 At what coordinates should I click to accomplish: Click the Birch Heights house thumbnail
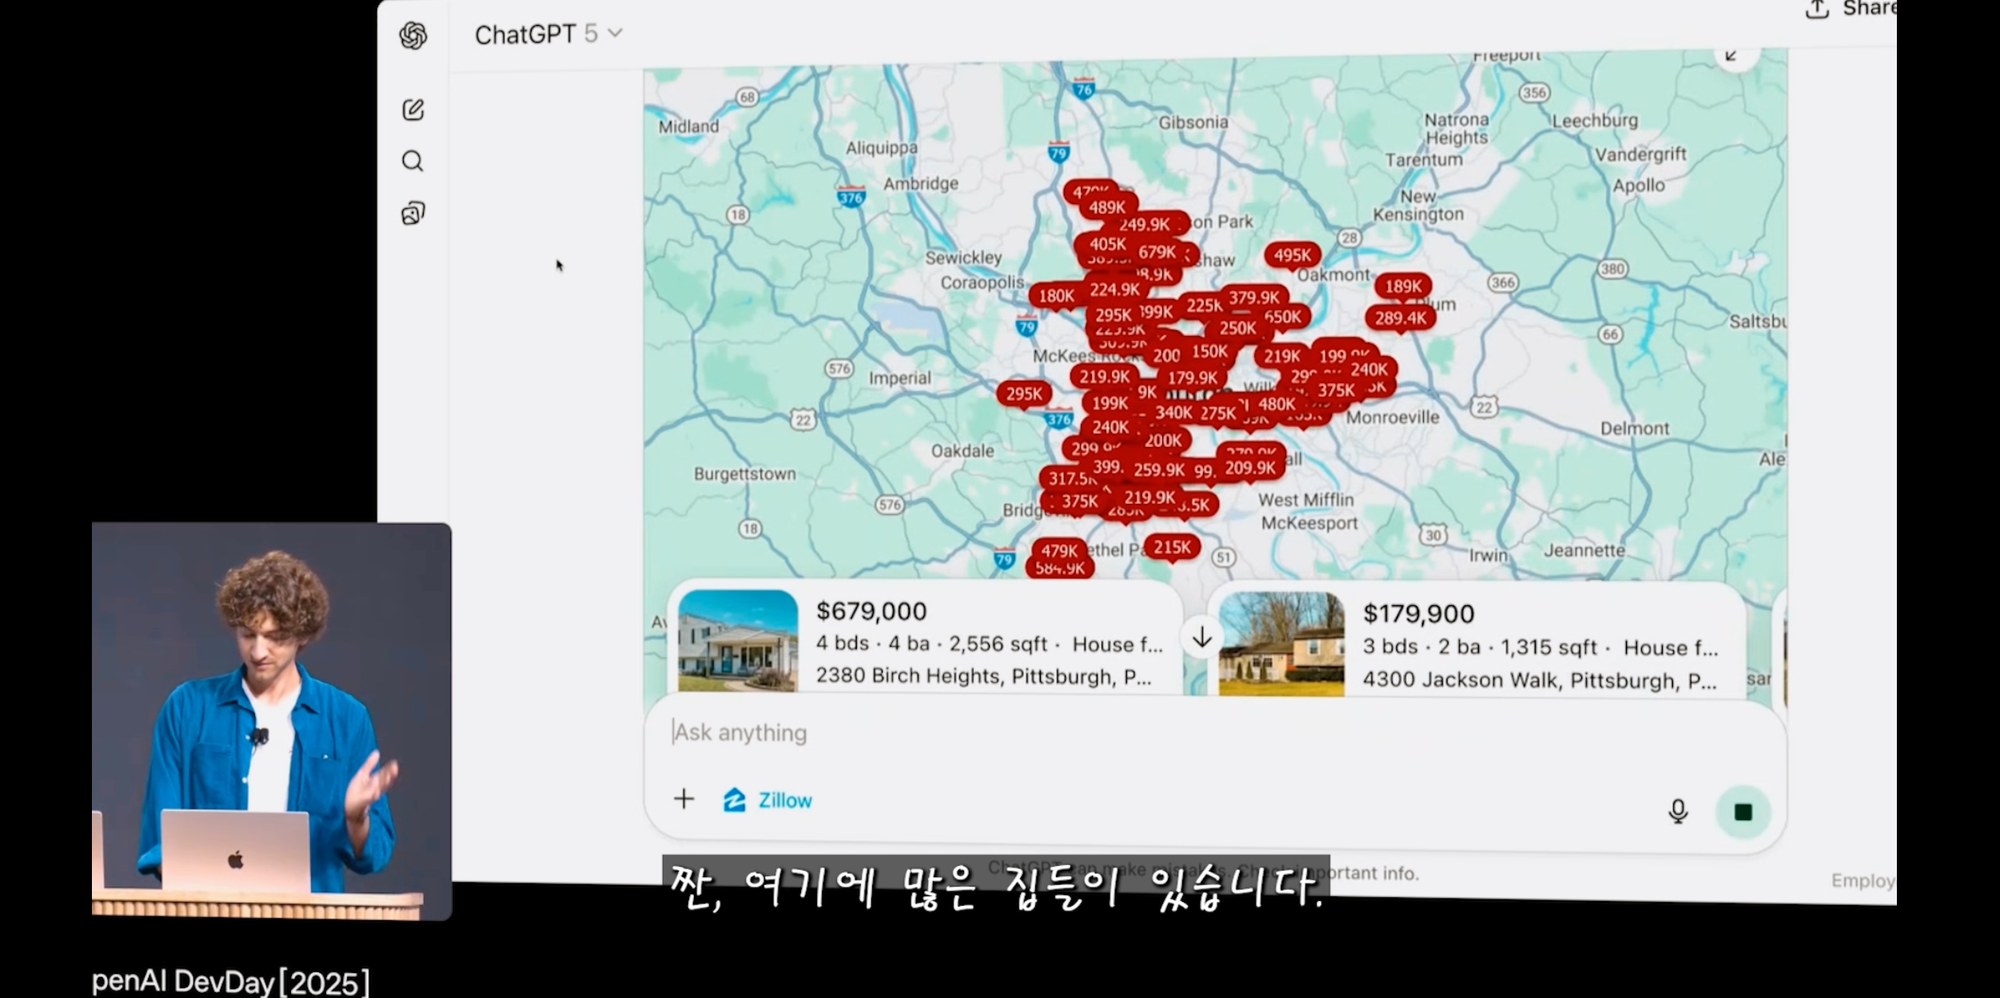coord(738,641)
